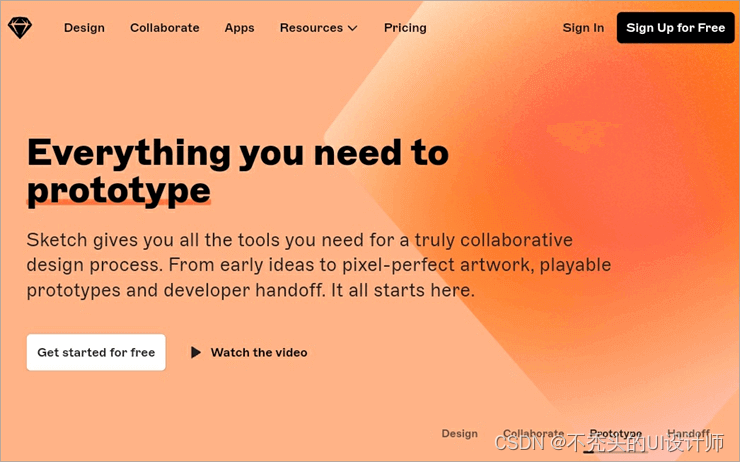The width and height of the screenshot is (740, 462).
Task: Open the Watch the video link
Action: (259, 353)
